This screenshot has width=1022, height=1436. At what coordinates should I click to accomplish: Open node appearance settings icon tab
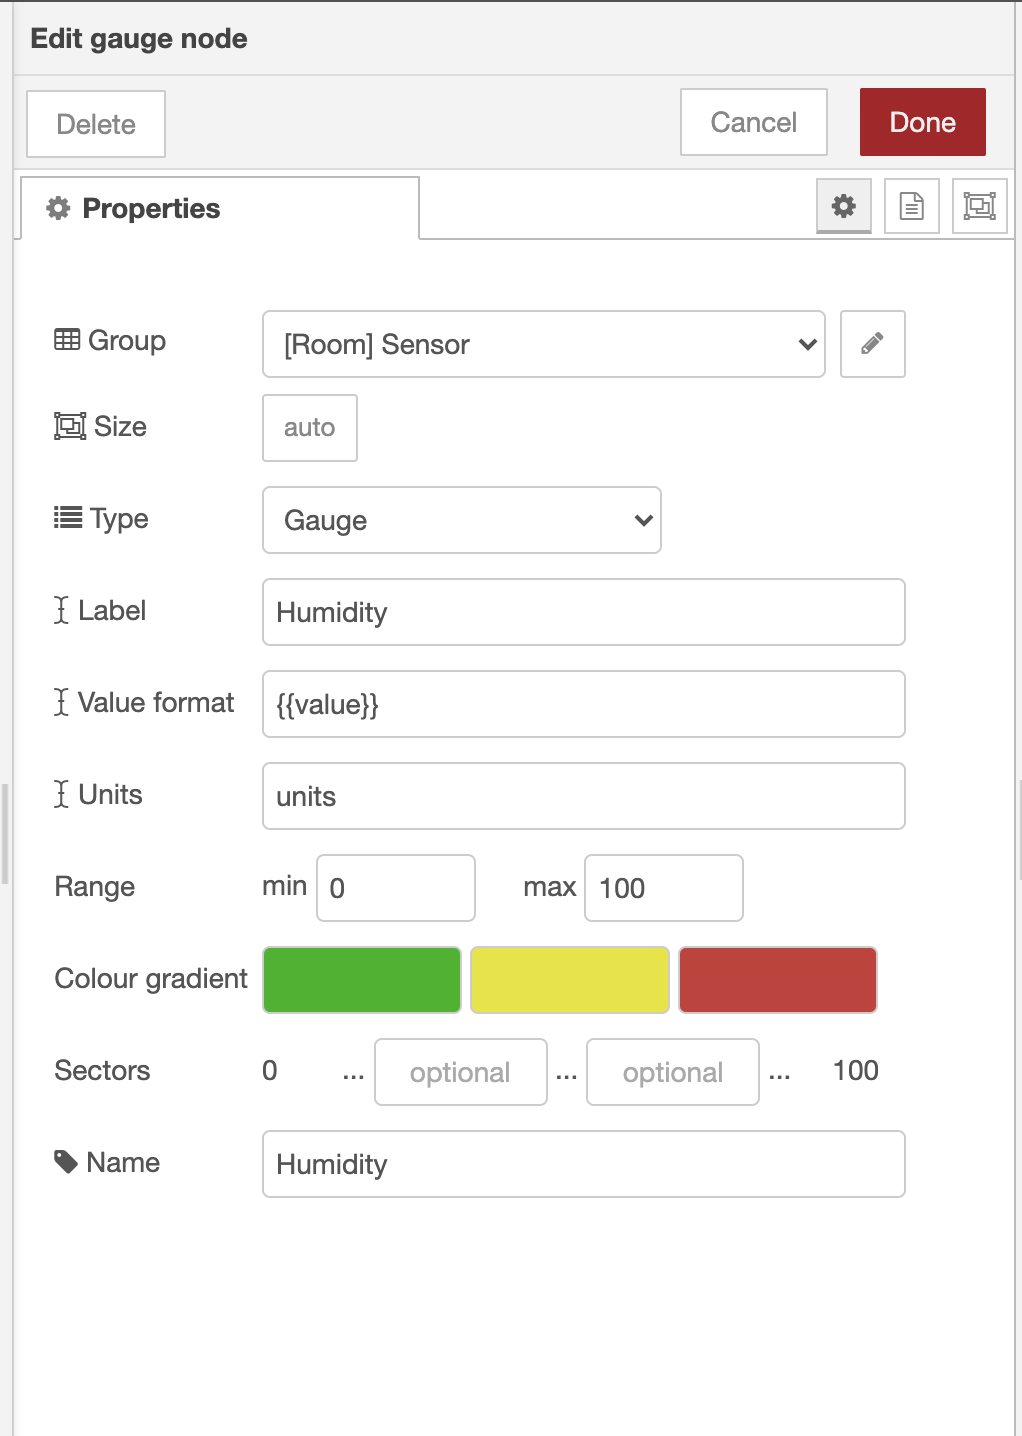point(979,206)
